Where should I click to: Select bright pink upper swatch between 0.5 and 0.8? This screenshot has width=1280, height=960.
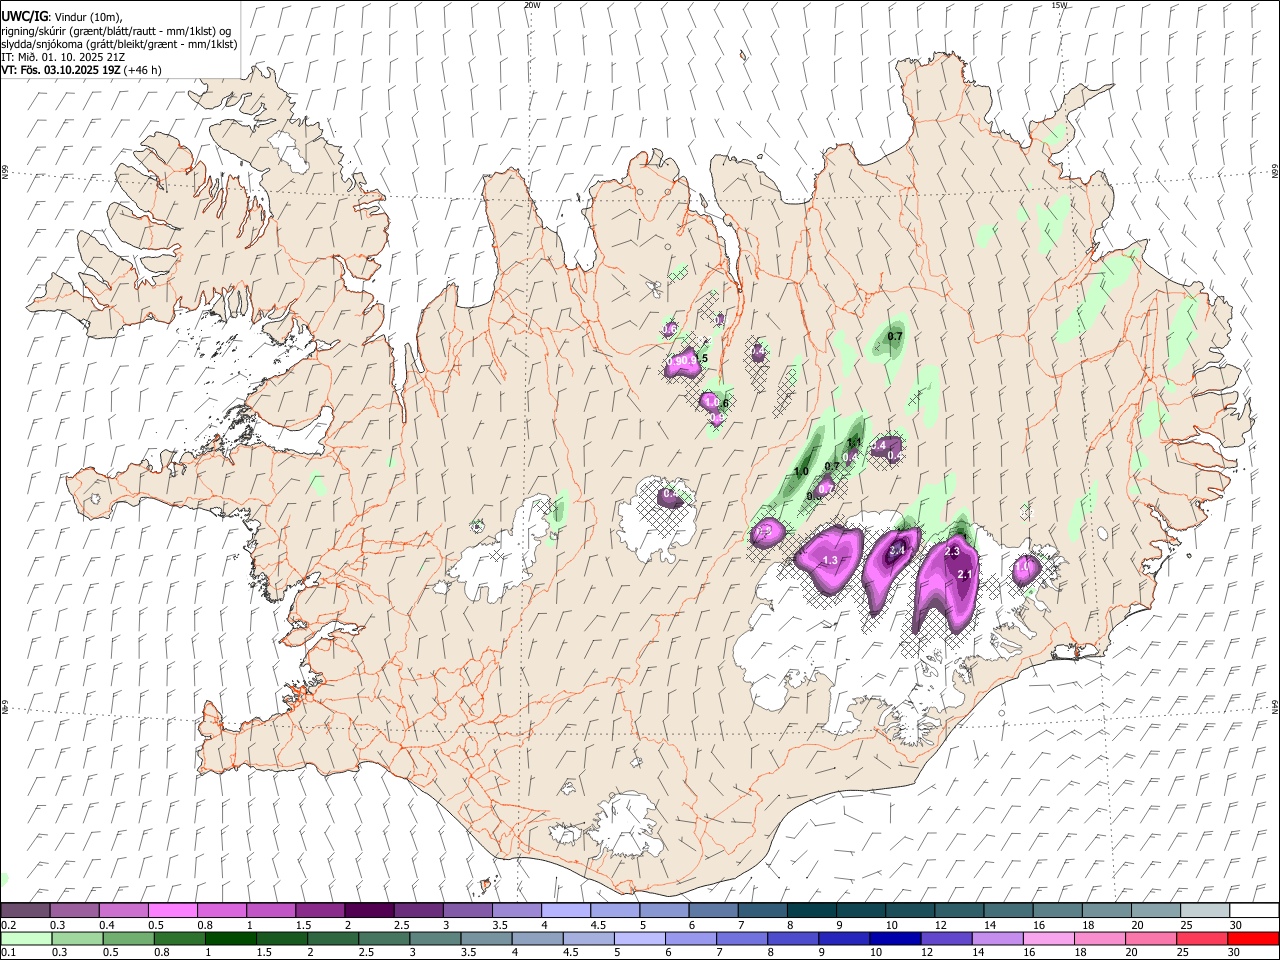(172, 910)
